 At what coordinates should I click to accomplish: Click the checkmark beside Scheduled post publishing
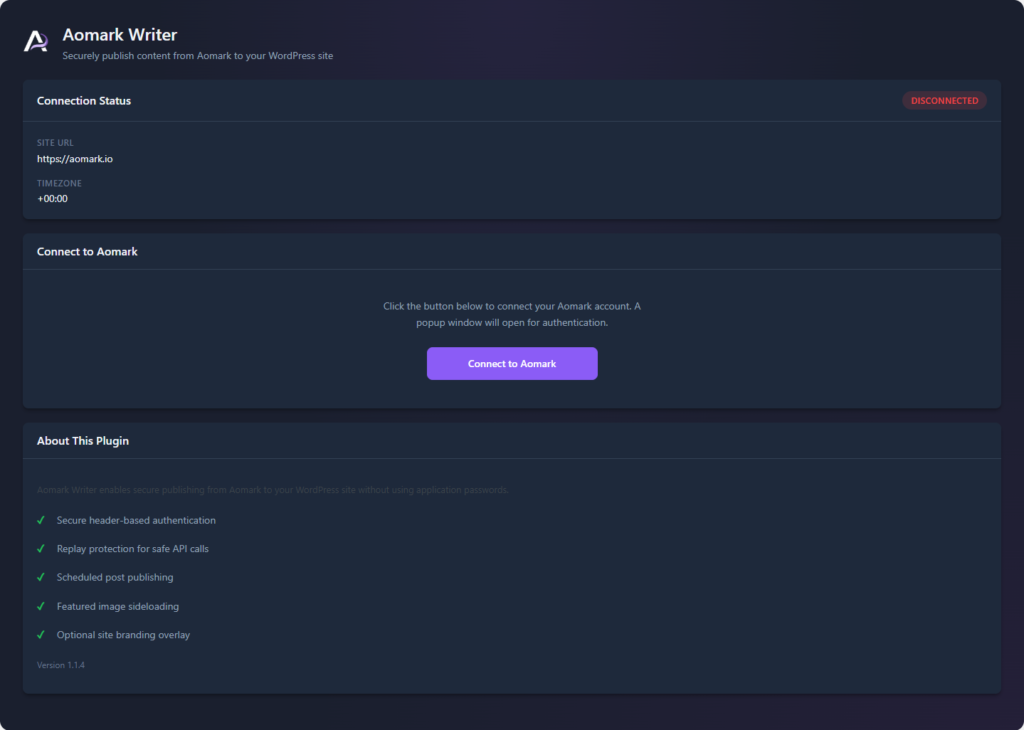click(x=41, y=577)
